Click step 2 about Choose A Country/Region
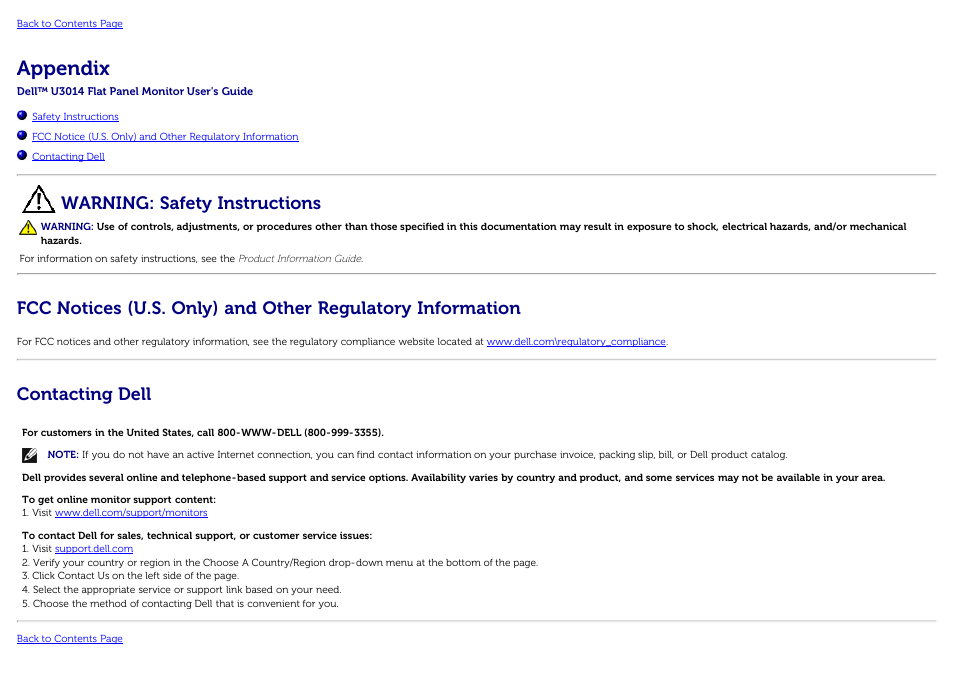 tap(280, 562)
